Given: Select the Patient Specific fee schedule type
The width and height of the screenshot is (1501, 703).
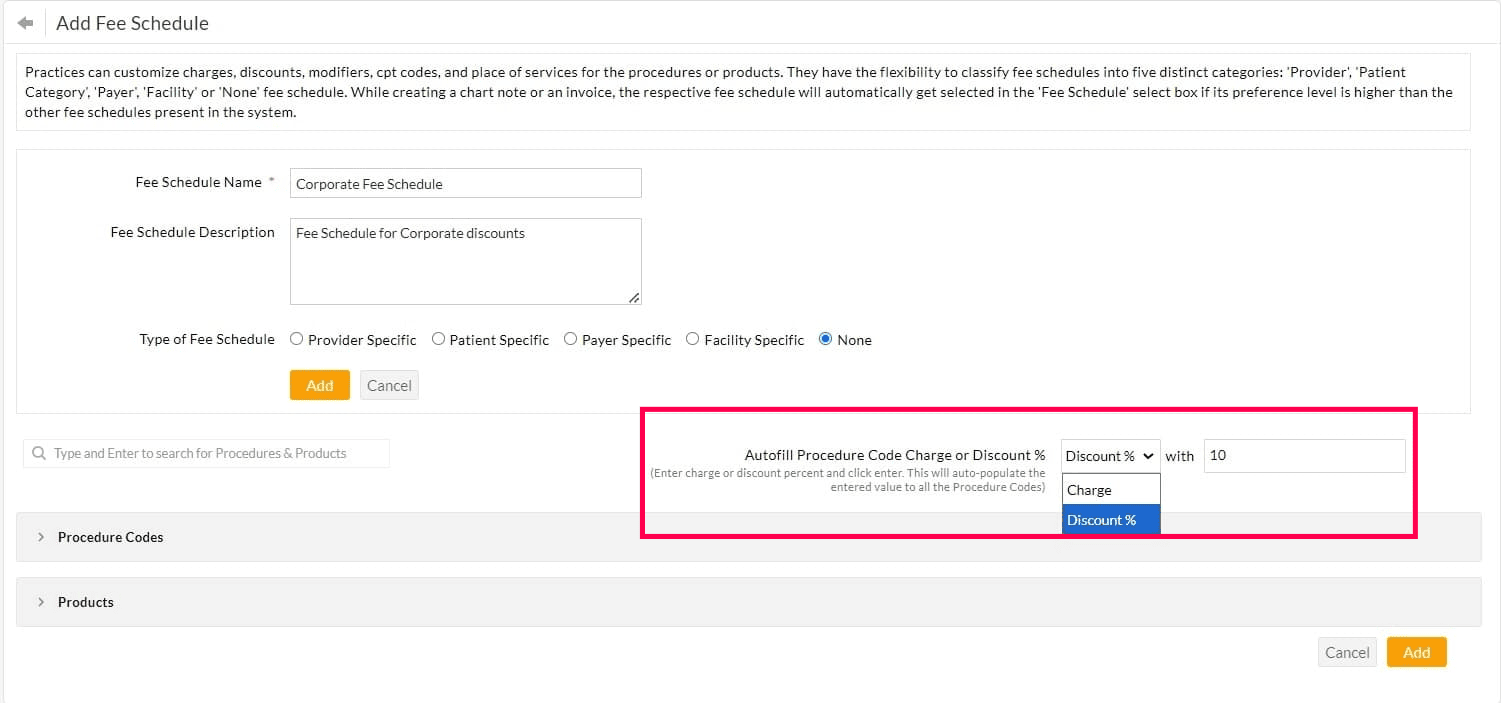Looking at the screenshot, I should pyautogui.click(x=438, y=338).
